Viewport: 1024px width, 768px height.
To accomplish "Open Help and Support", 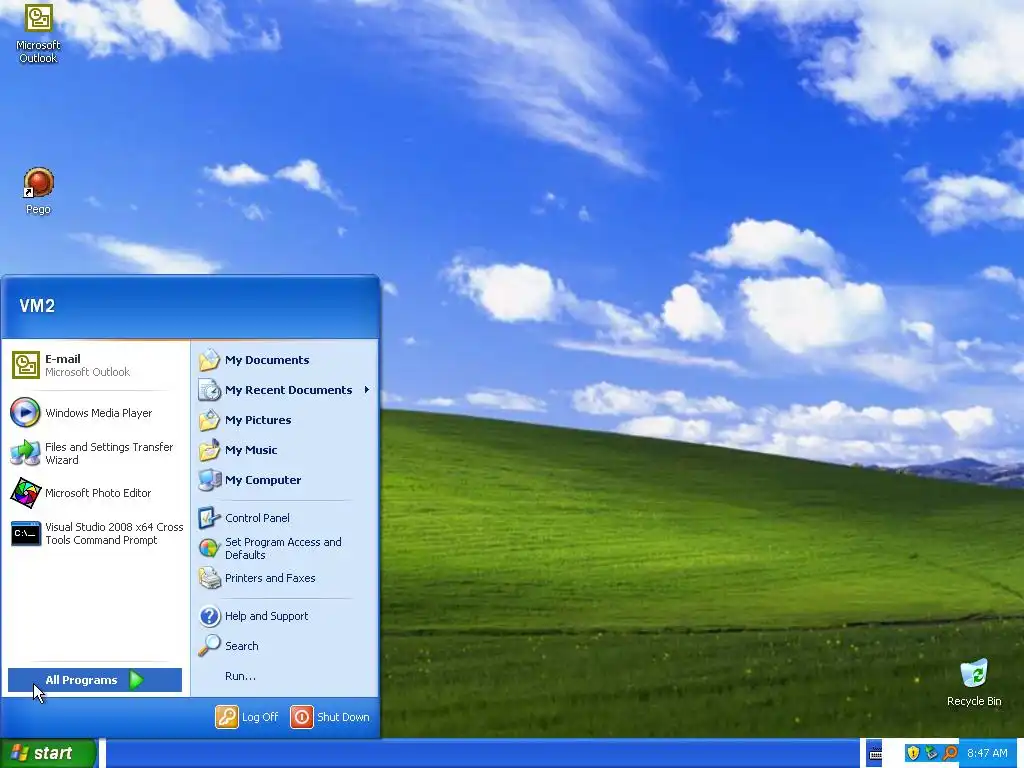I will pos(285,616).
